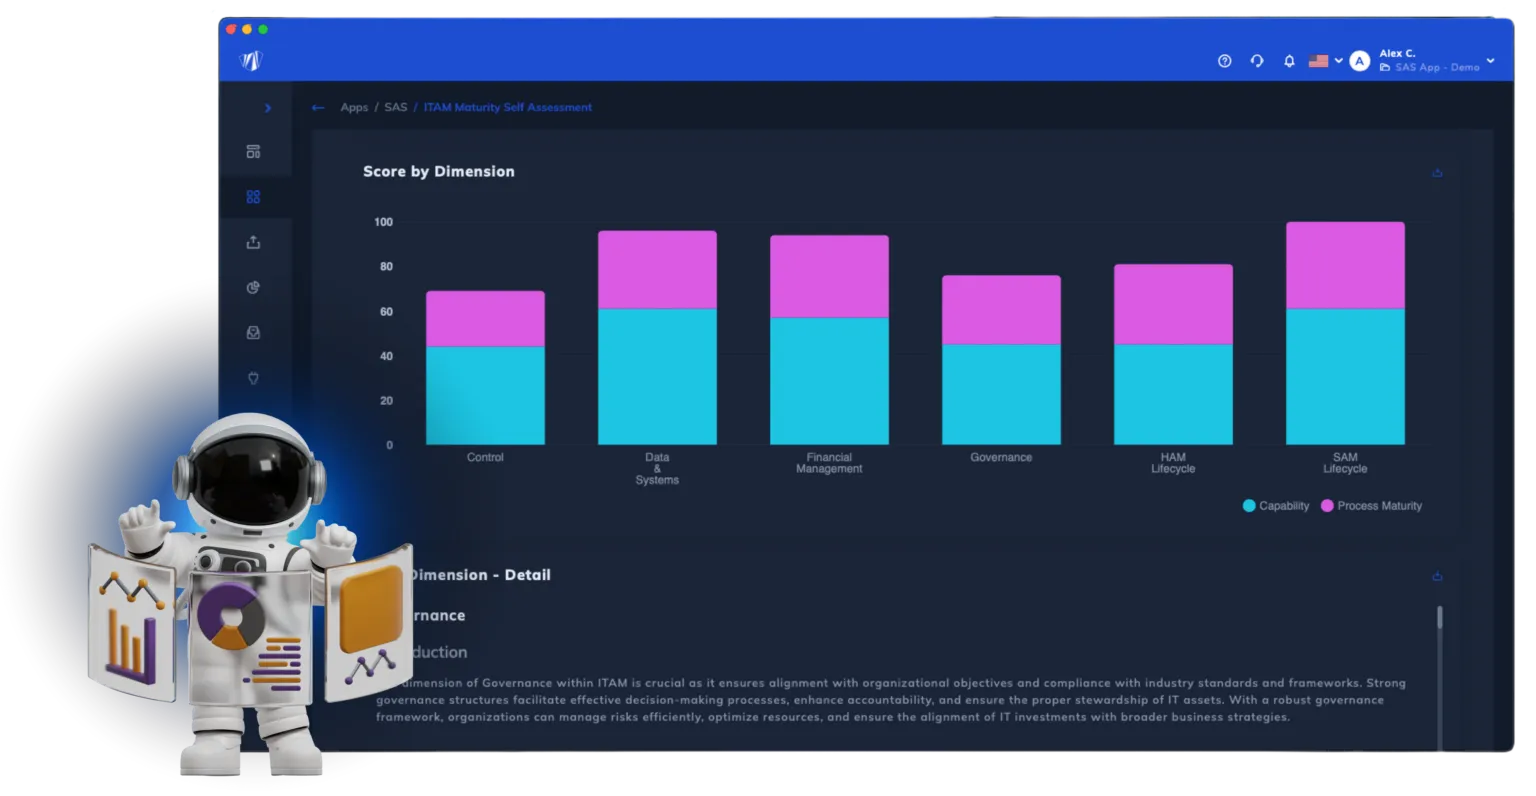Click the SAM Lifecycle axis label
Screen dimensions: 1536x796
pyautogui.click(x=1345, y=463)
